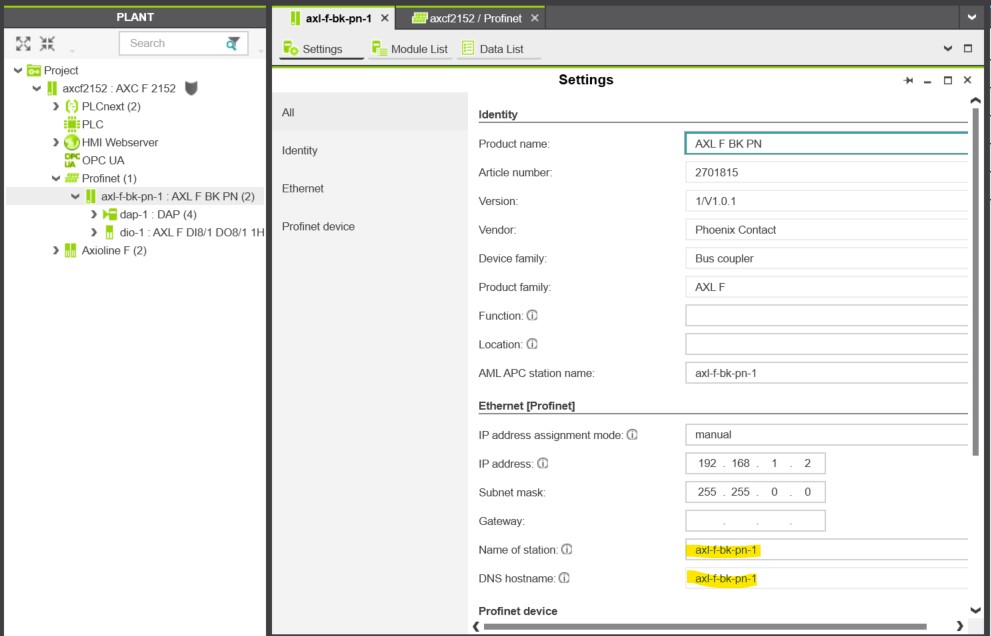Click the DNS hostname info icon
Viewport: 991px width, 636px height.
tap(564, 578)
